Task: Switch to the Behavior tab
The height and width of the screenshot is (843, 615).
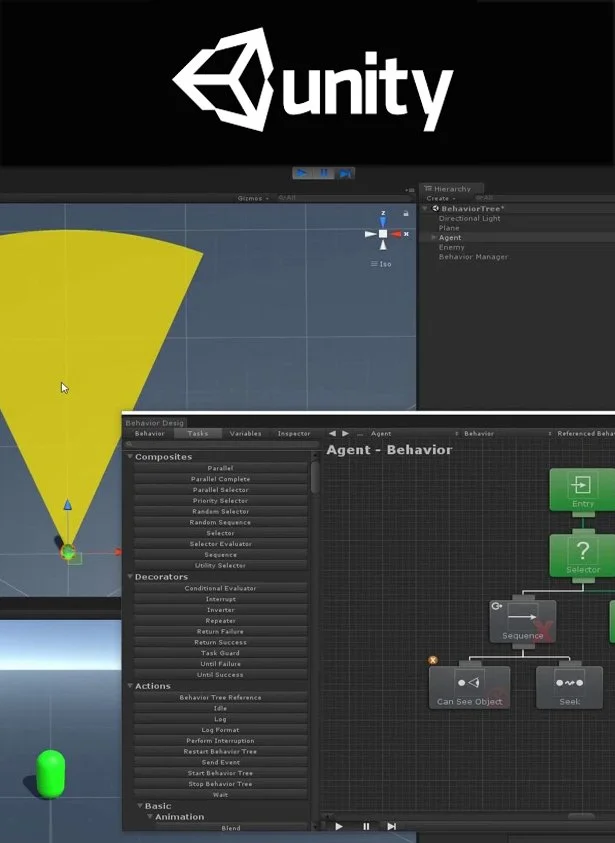Action: 149,433
